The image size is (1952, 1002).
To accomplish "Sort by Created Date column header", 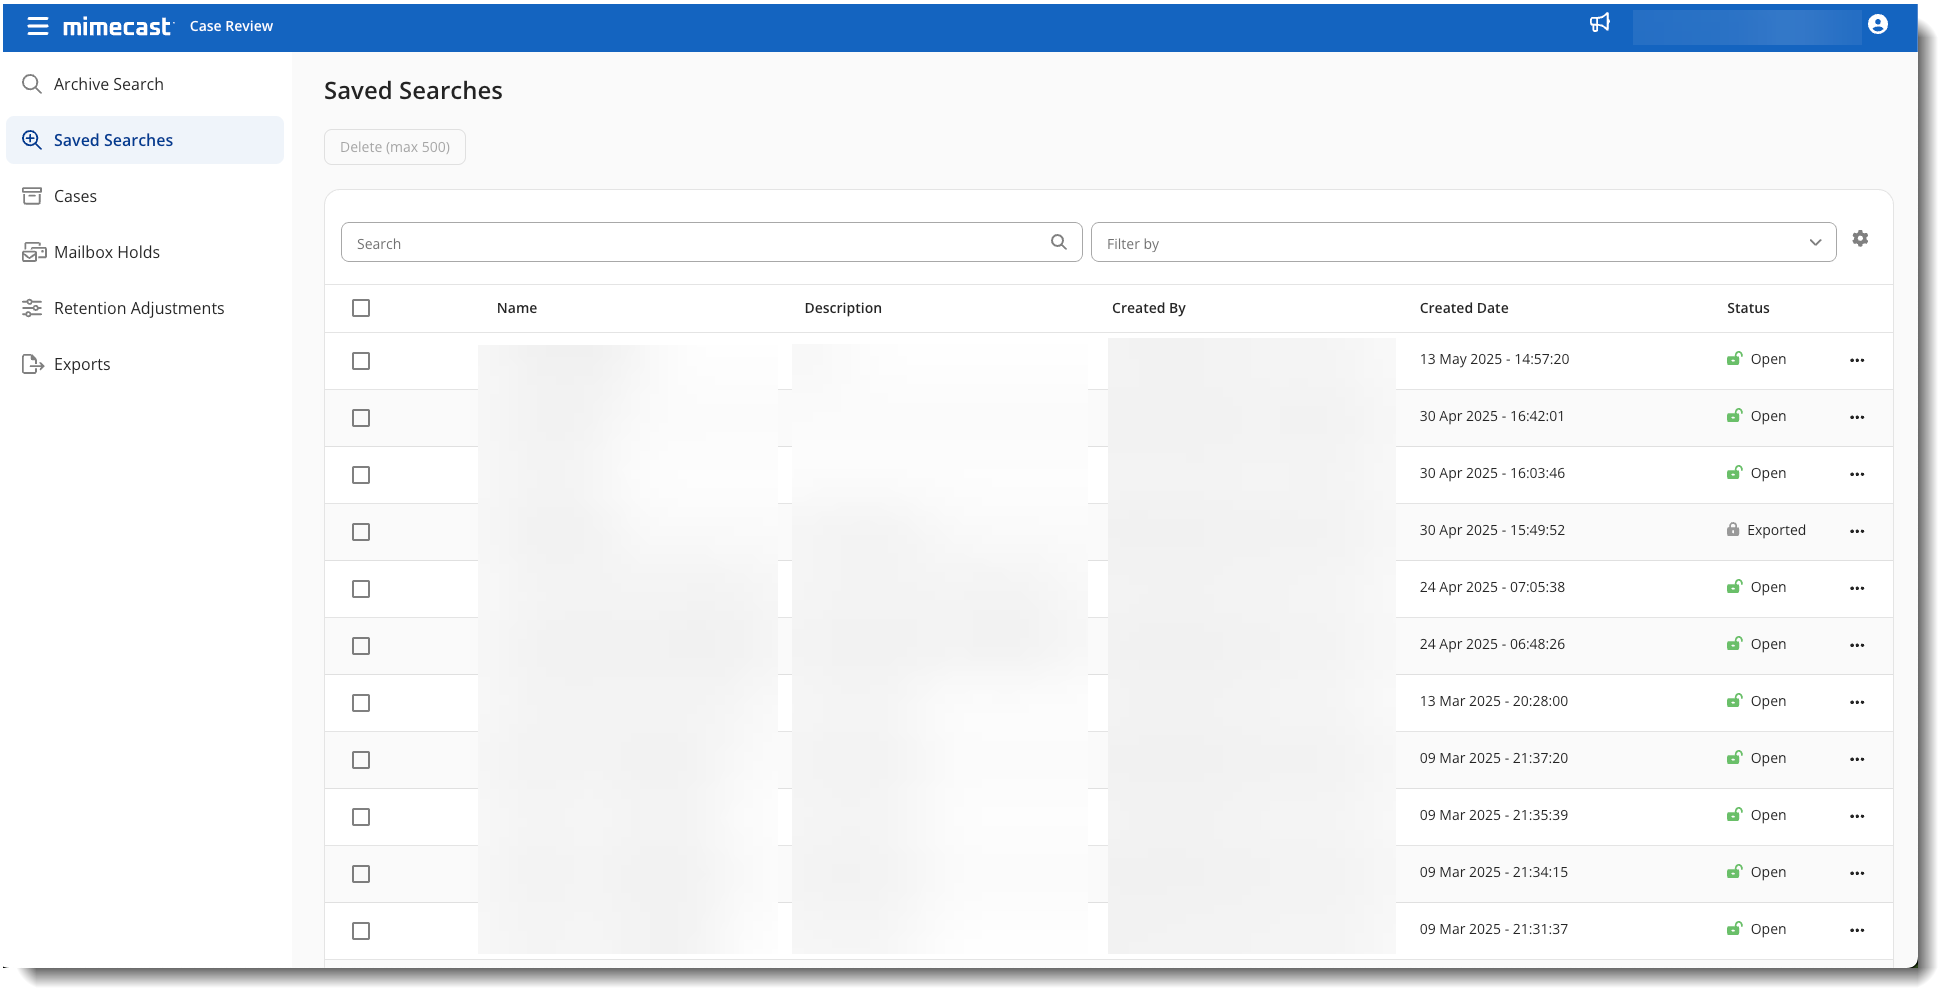I will pos(1463,308).
